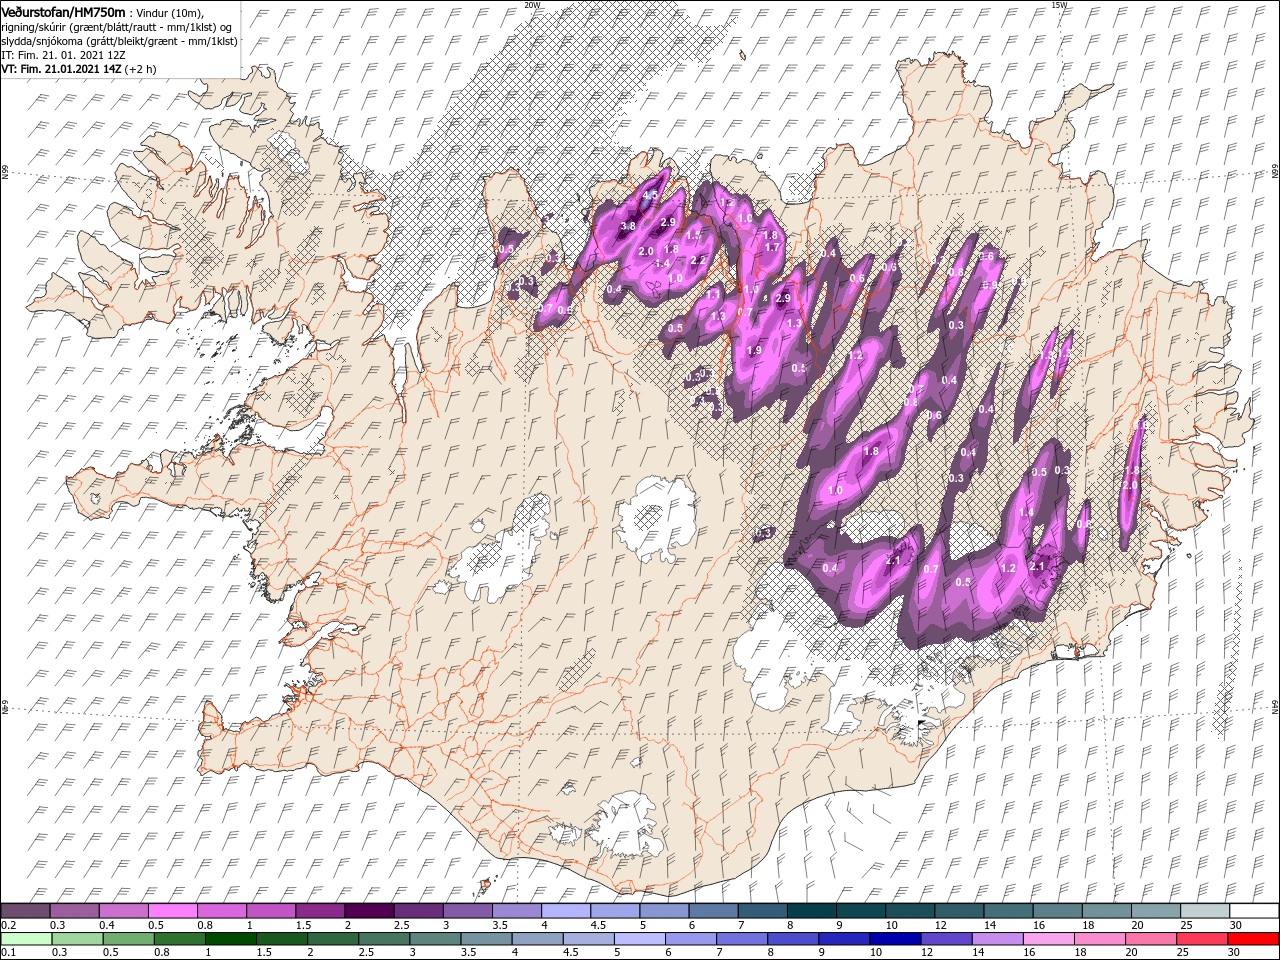Click grey-teal 18–20 swatch in upper legend
This screenshot has height=960, width=1280.
point(1108,911)
